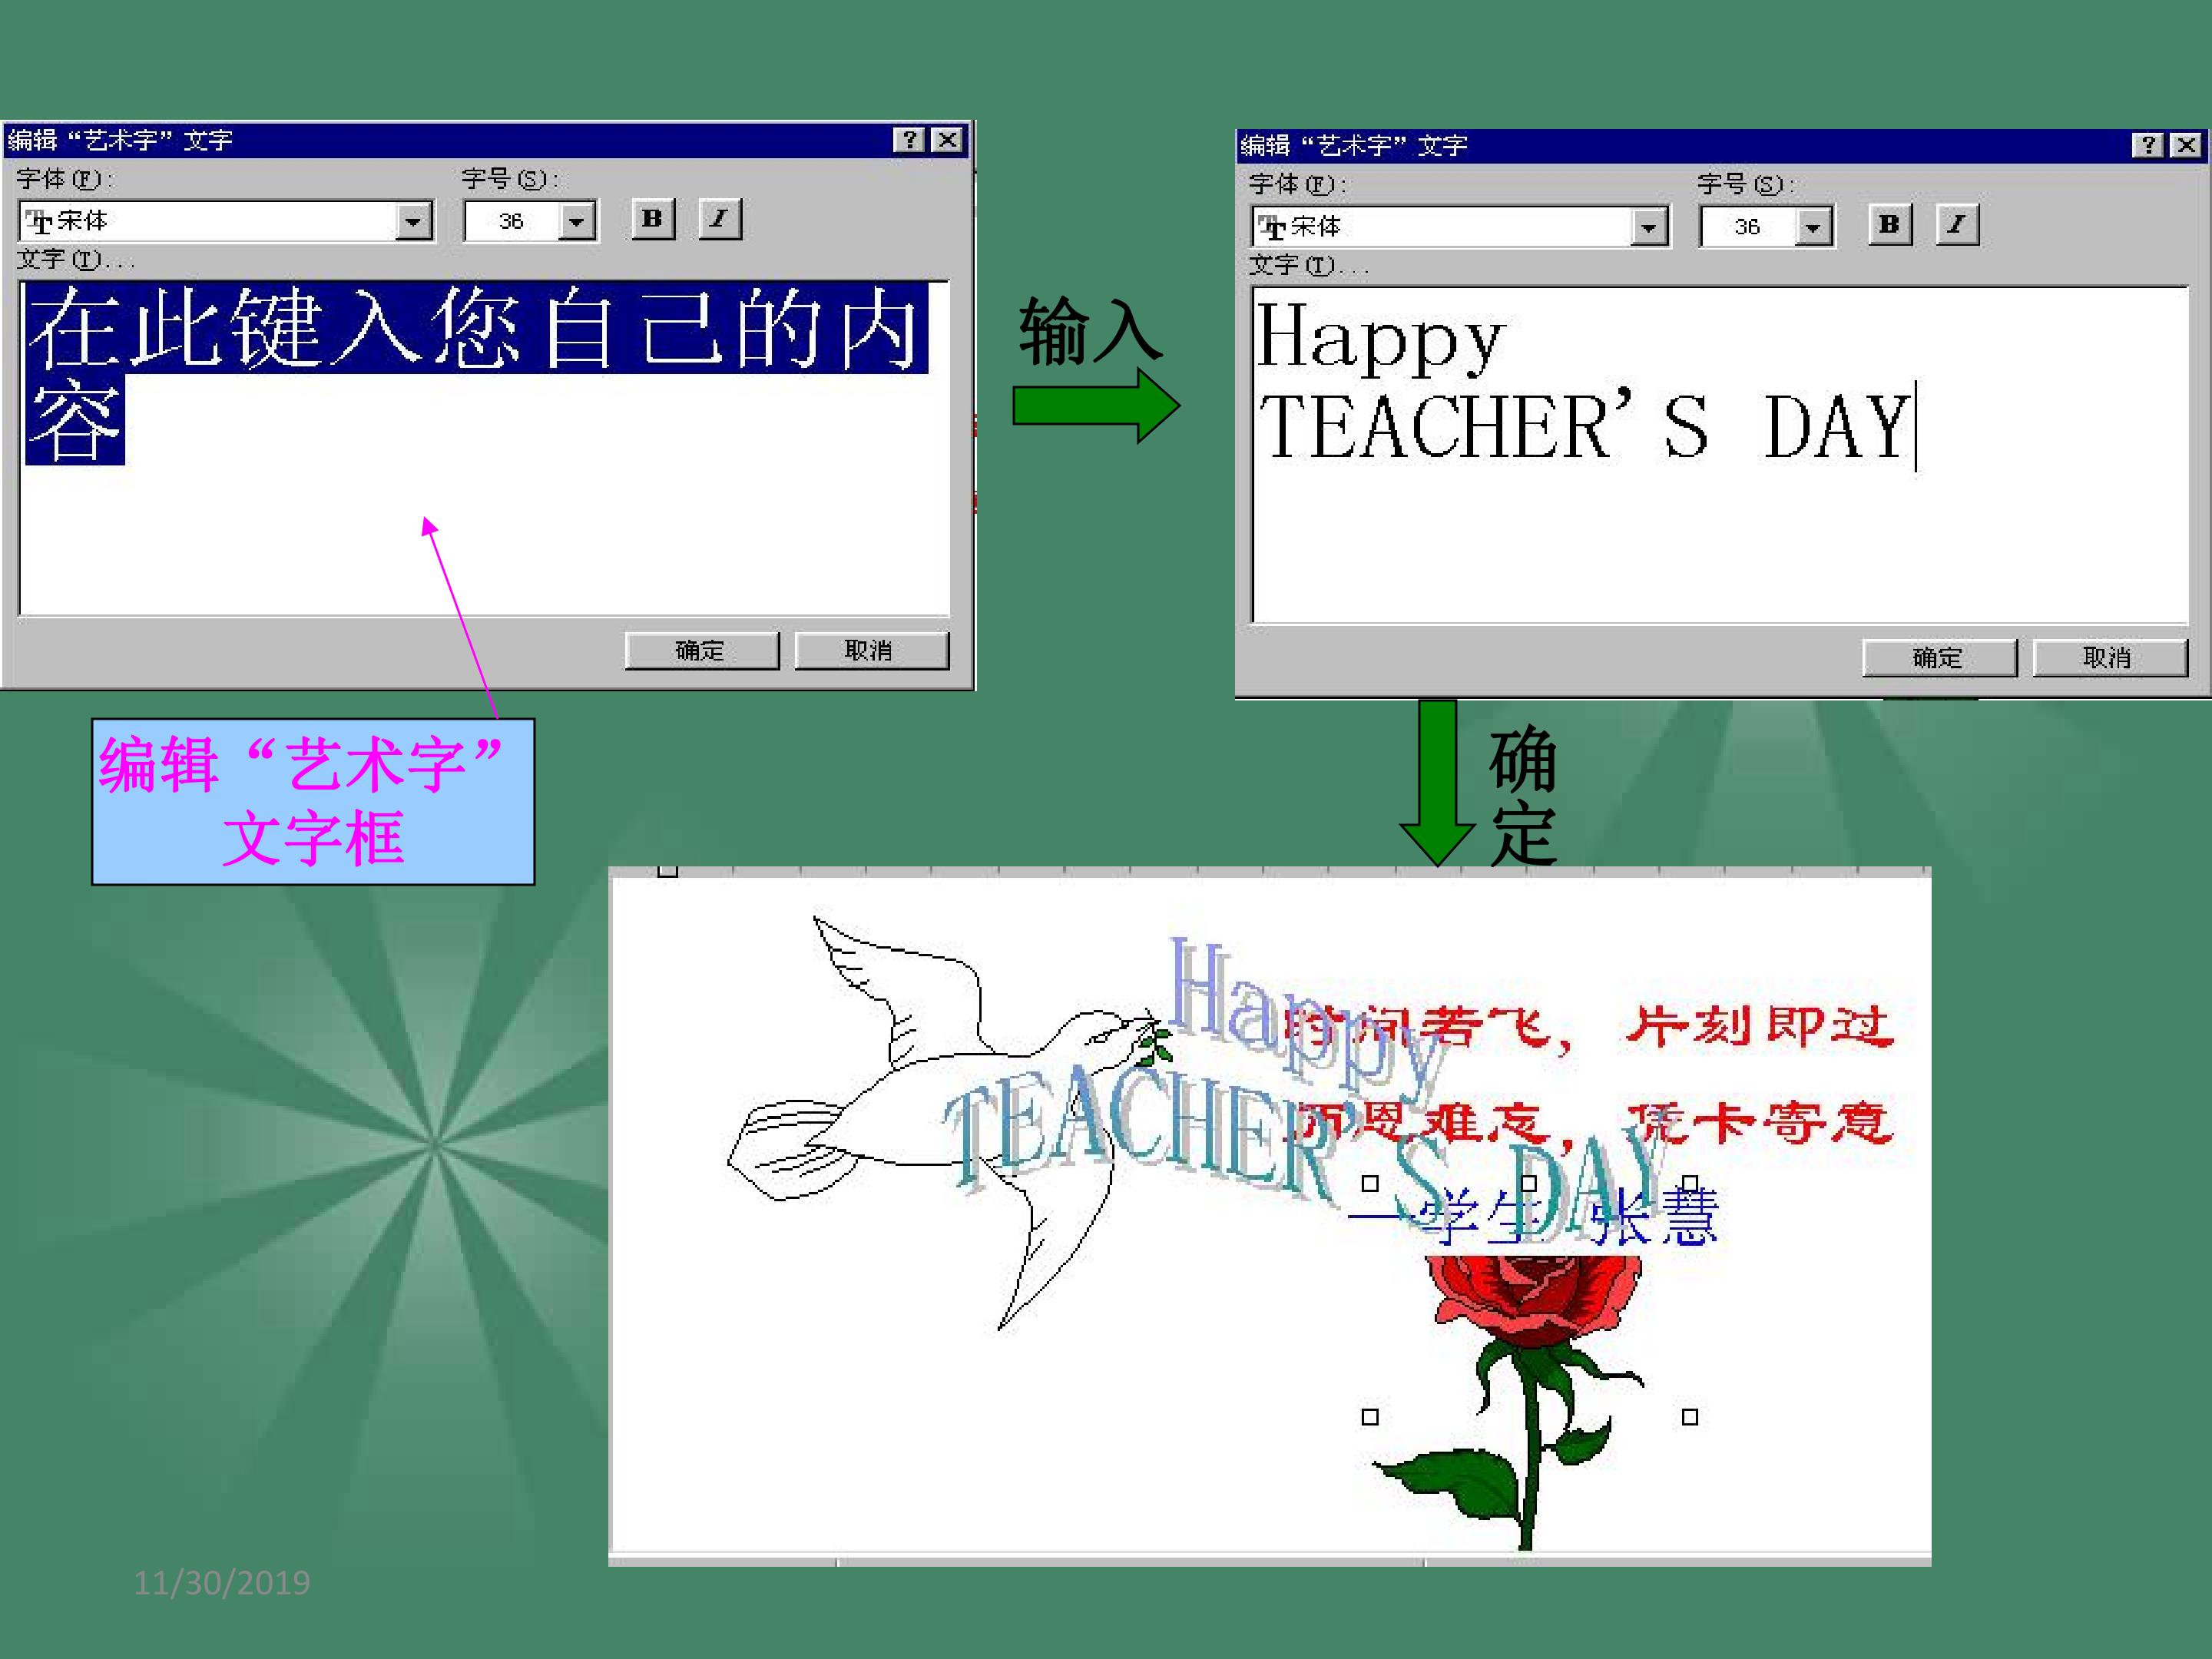Click the help question mark of the left dialog

coord(909,140)
